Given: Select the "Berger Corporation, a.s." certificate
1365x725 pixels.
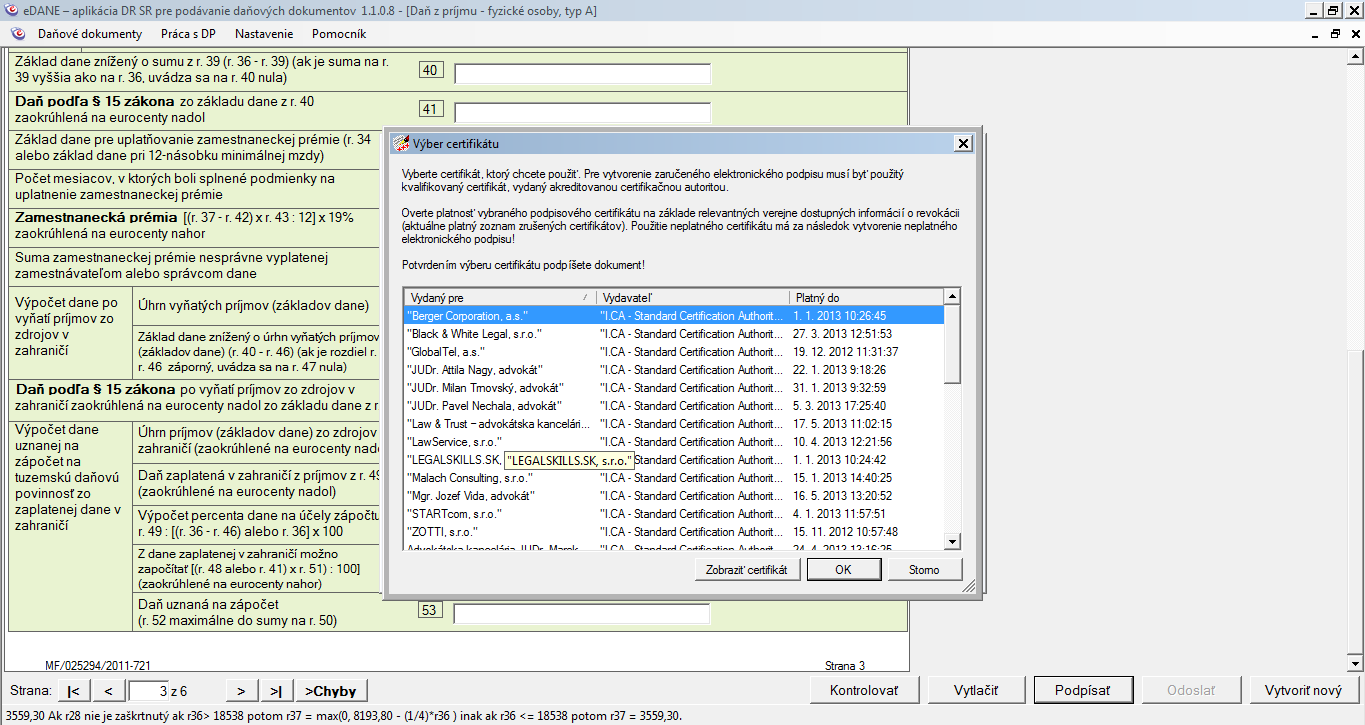Looking at the screenshot, I should (674, 316).
